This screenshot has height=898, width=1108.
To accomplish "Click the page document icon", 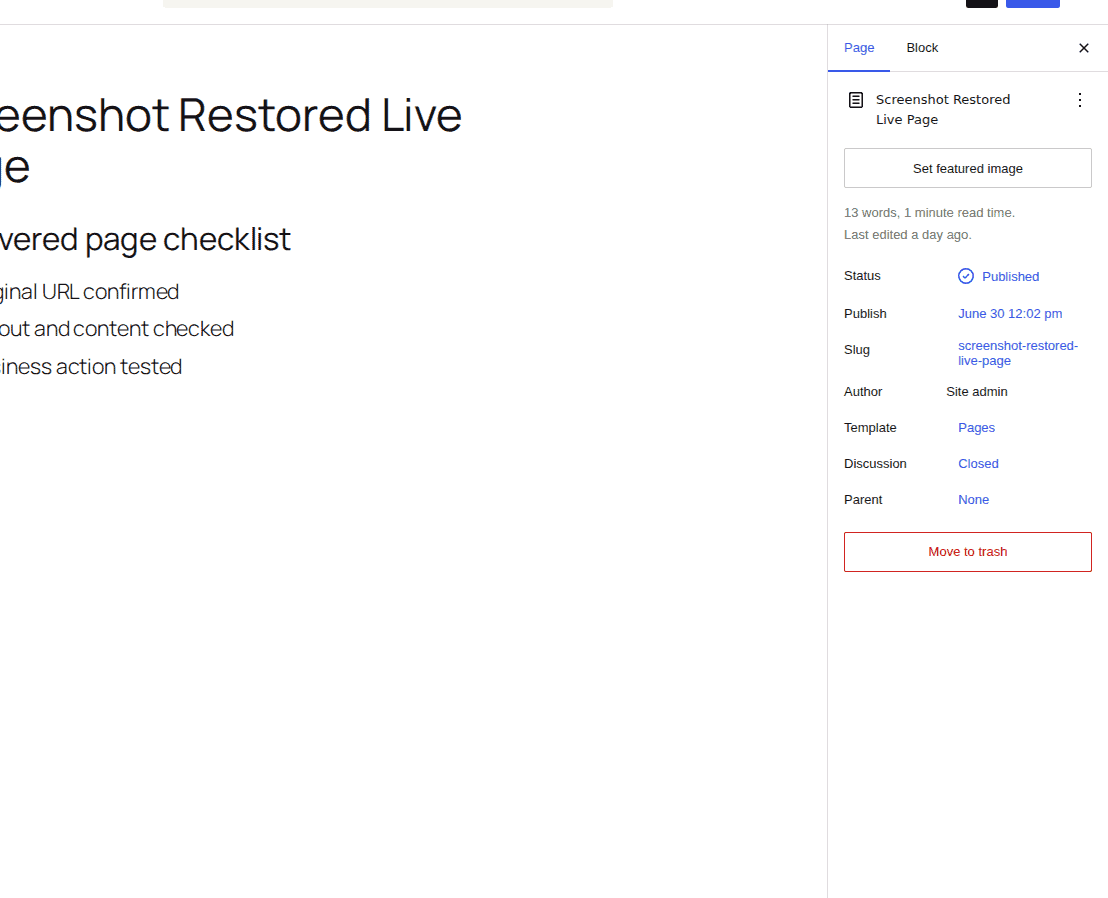I will click(855, 100).
